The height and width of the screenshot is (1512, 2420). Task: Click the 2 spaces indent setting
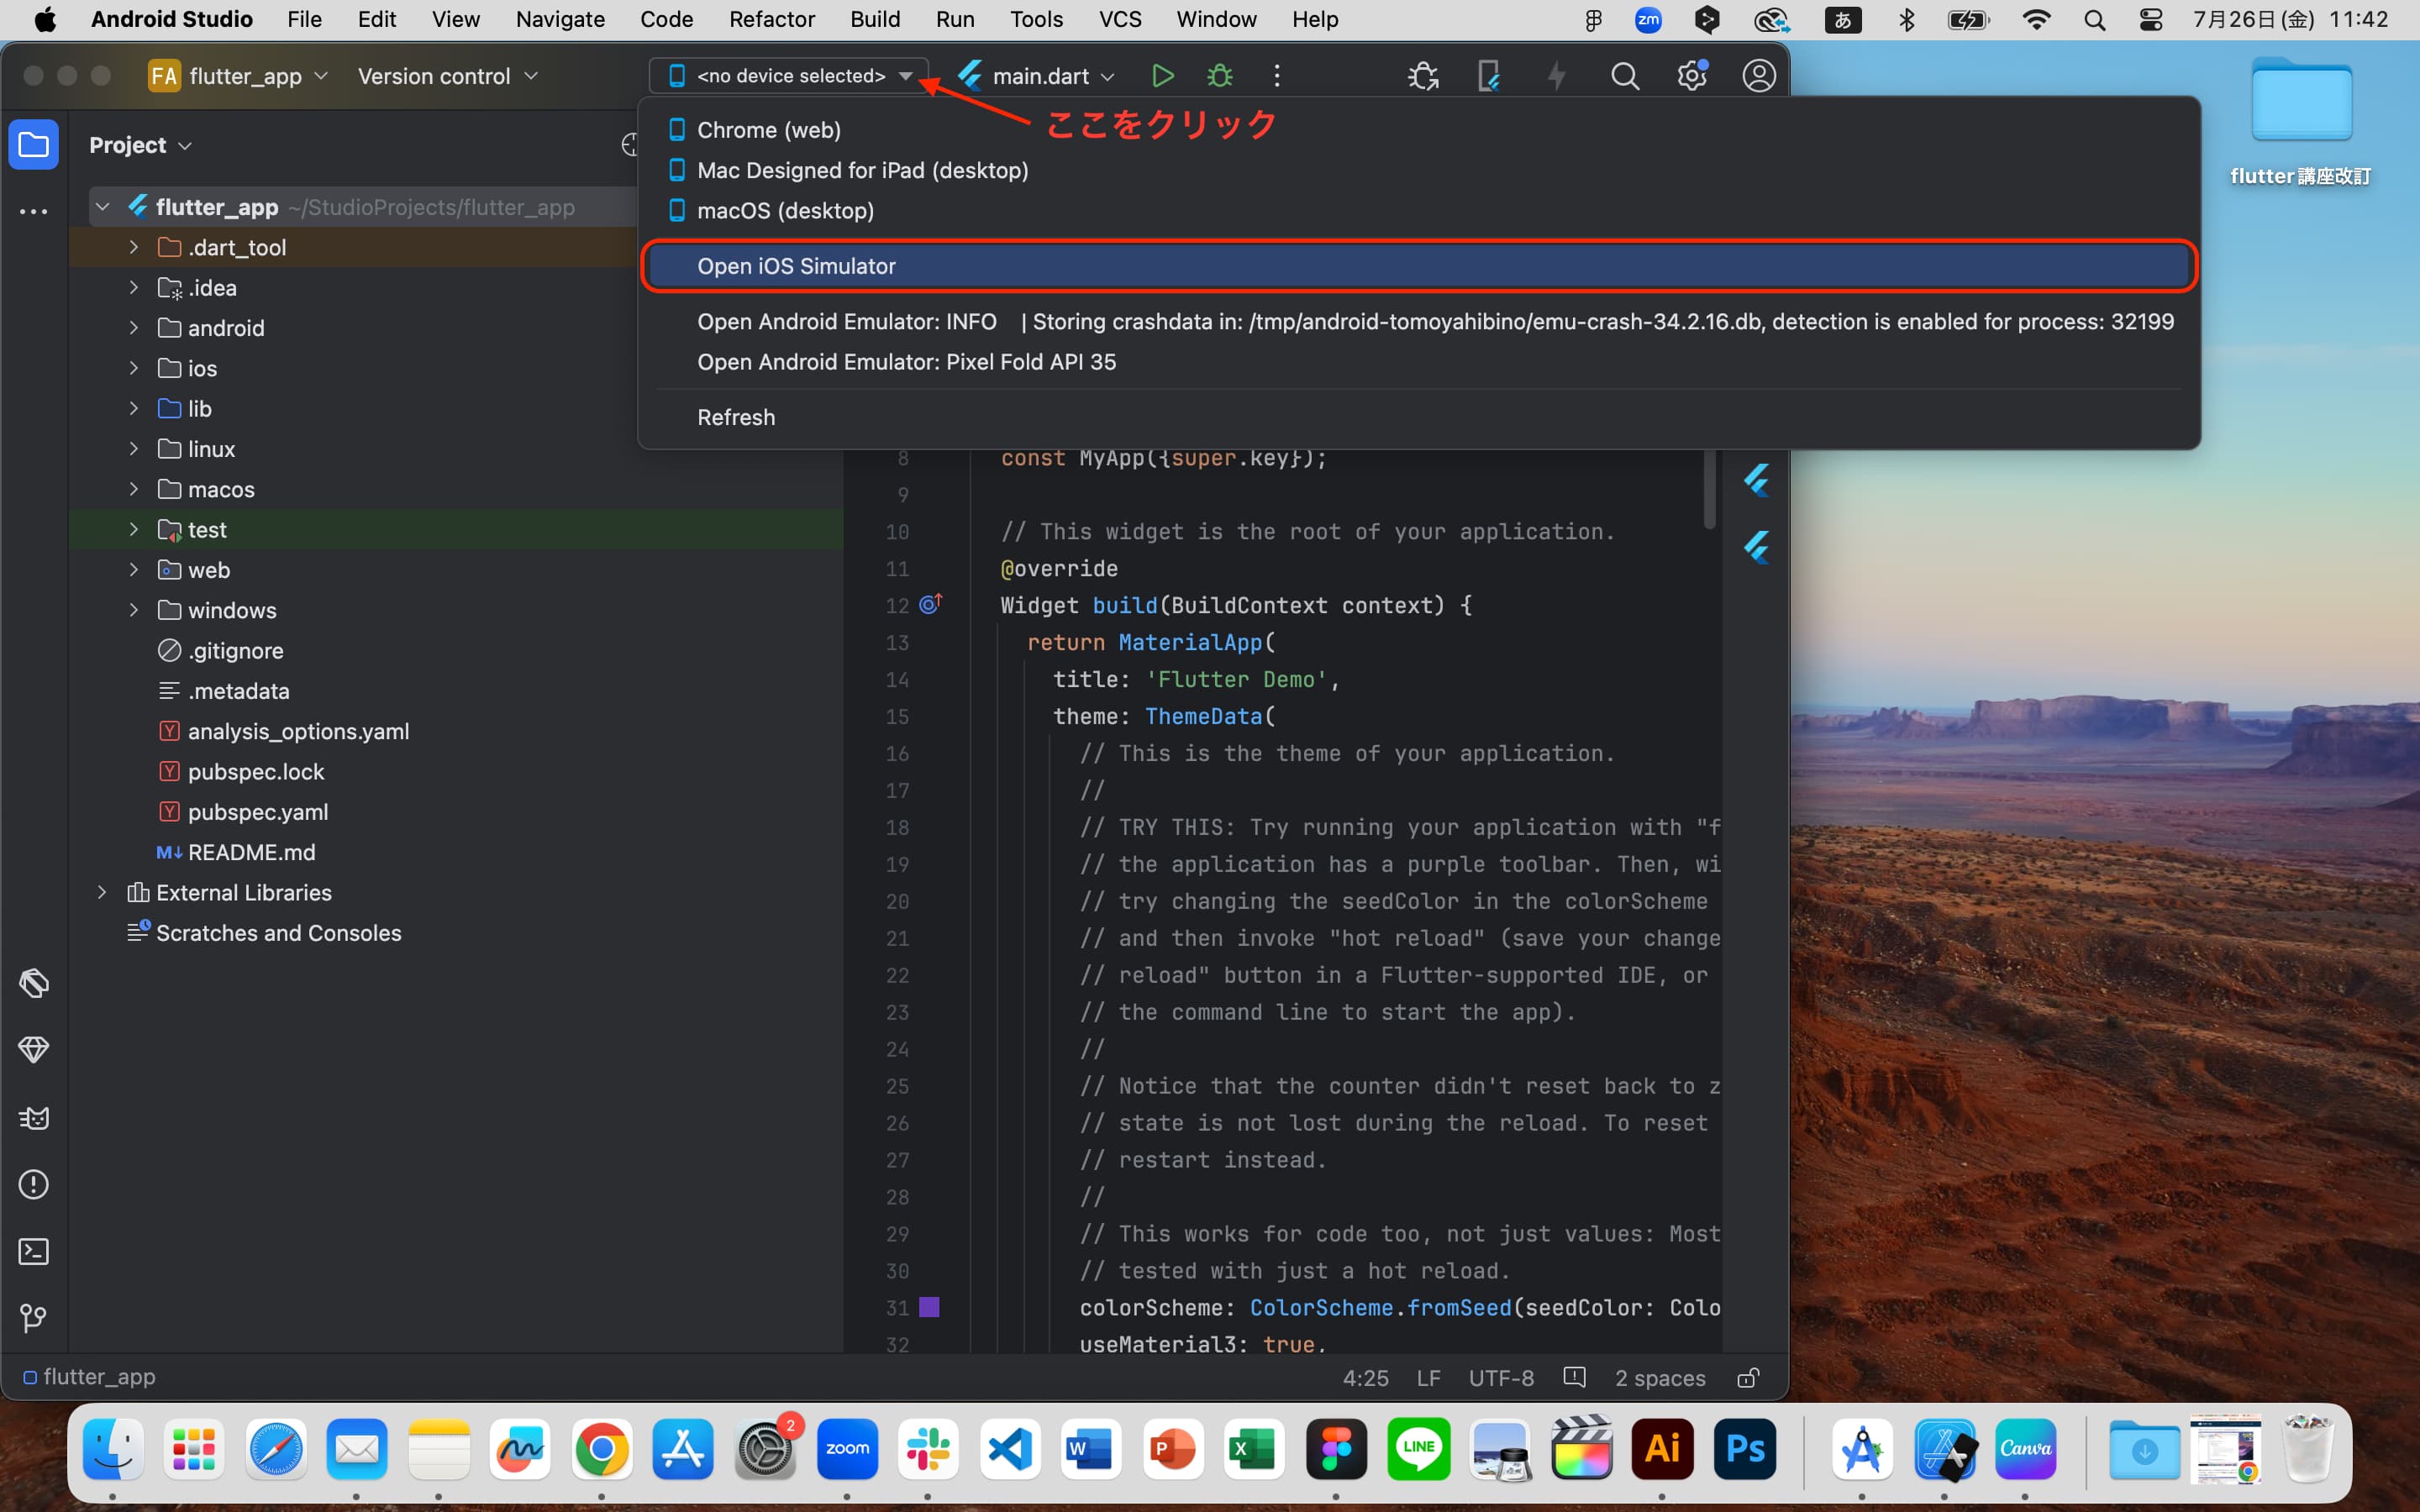(x=1660, y=1378)
